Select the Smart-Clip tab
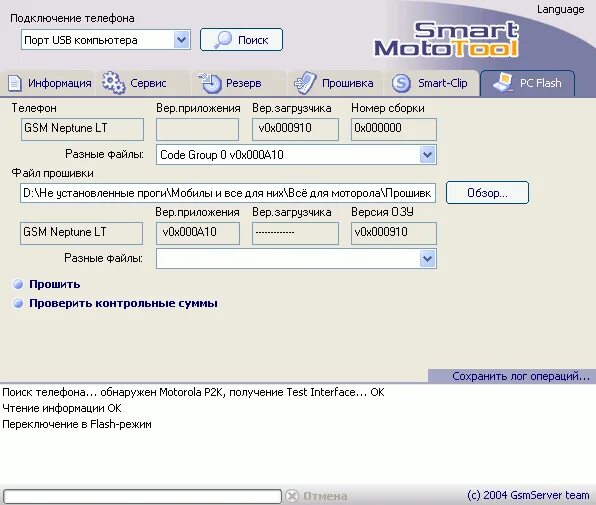The height and width of the screenshot is (505, 596). click(431, 83)
